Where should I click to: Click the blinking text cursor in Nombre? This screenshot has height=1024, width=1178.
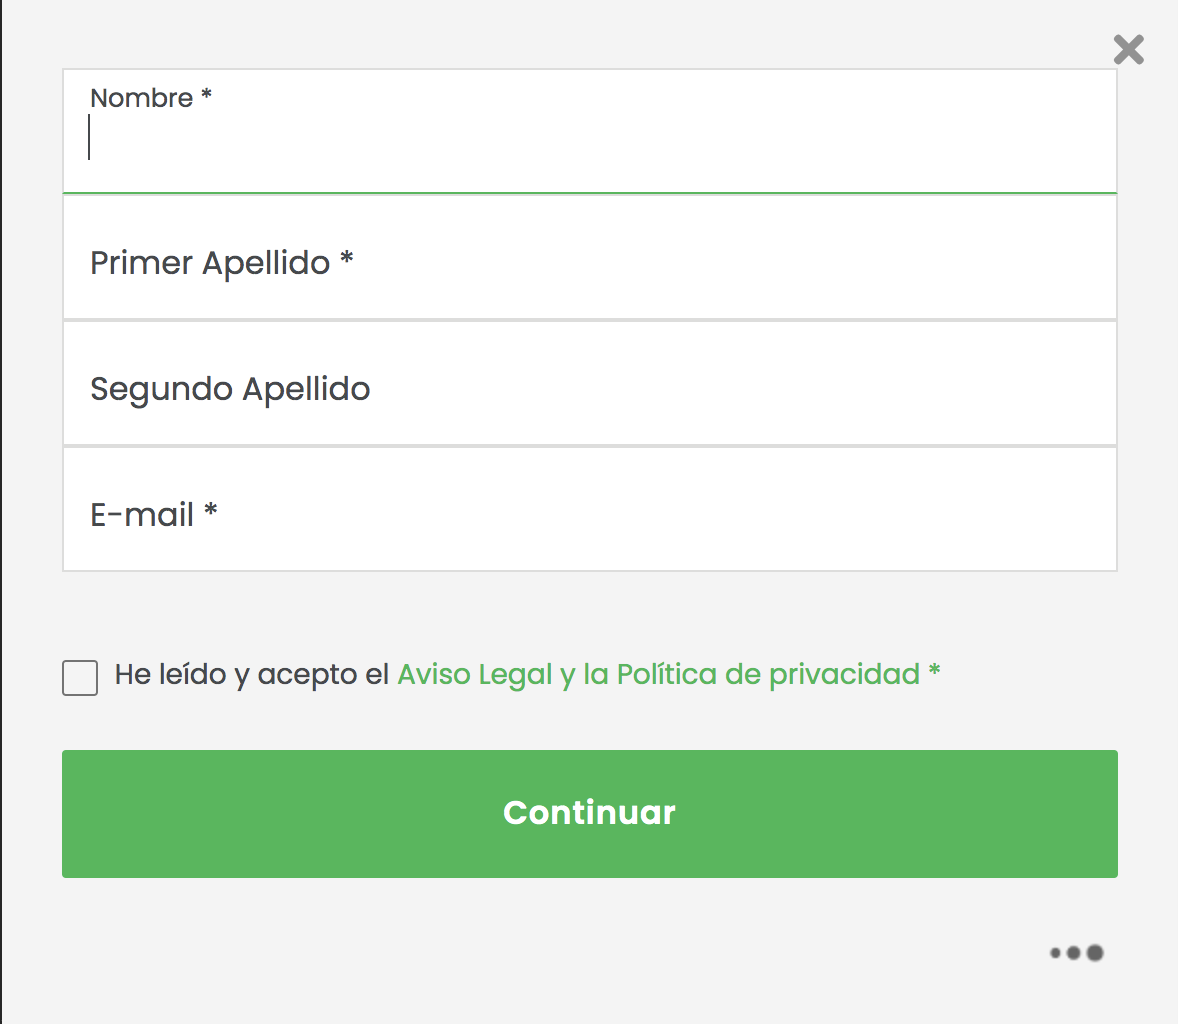[90, 138]
